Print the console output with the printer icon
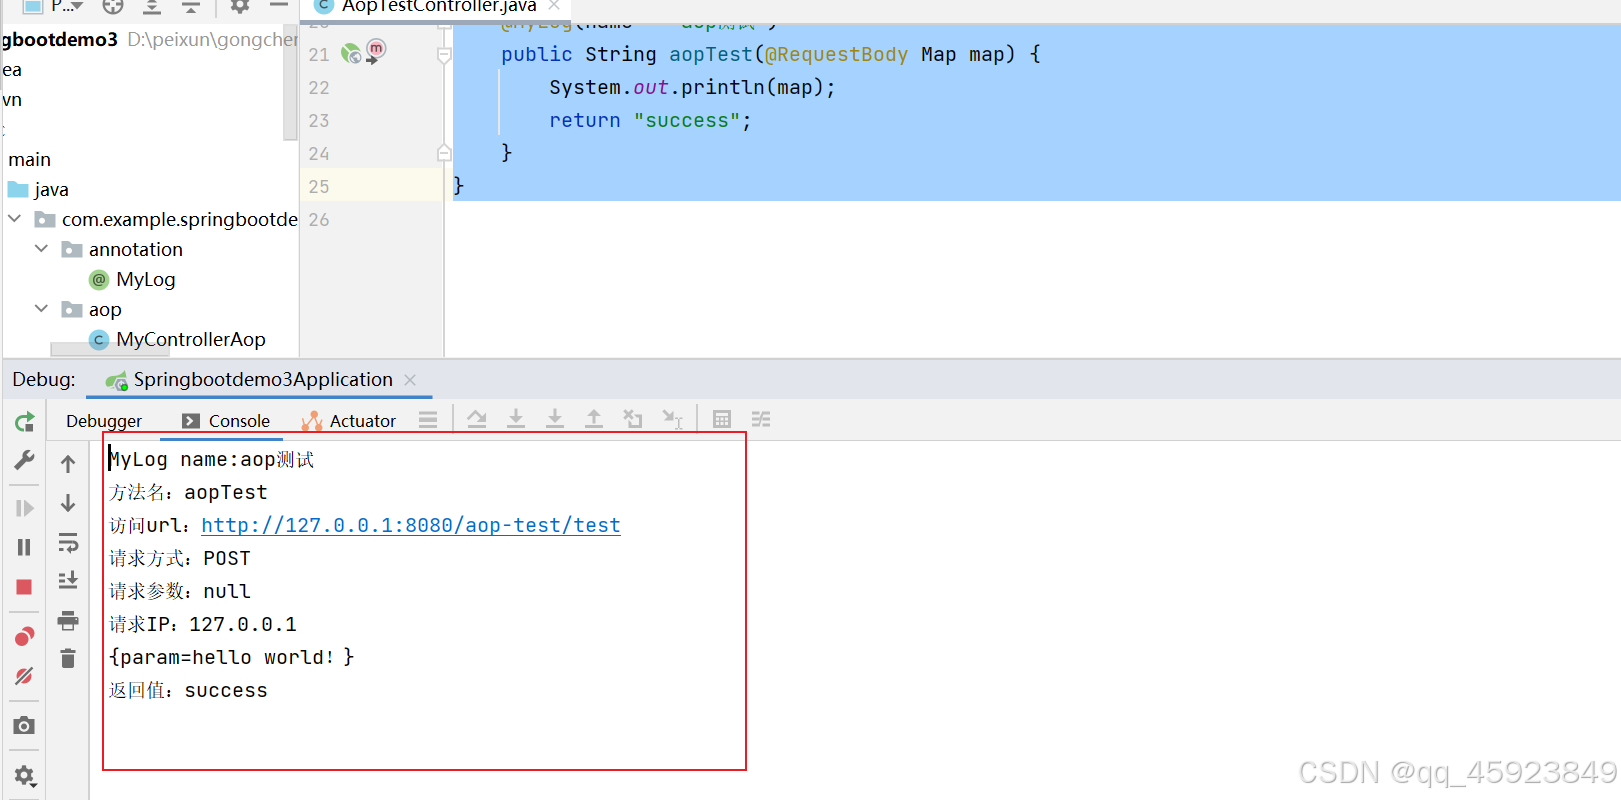The image size is (1621, 800). pyautogui.click(x=68, y=620)
